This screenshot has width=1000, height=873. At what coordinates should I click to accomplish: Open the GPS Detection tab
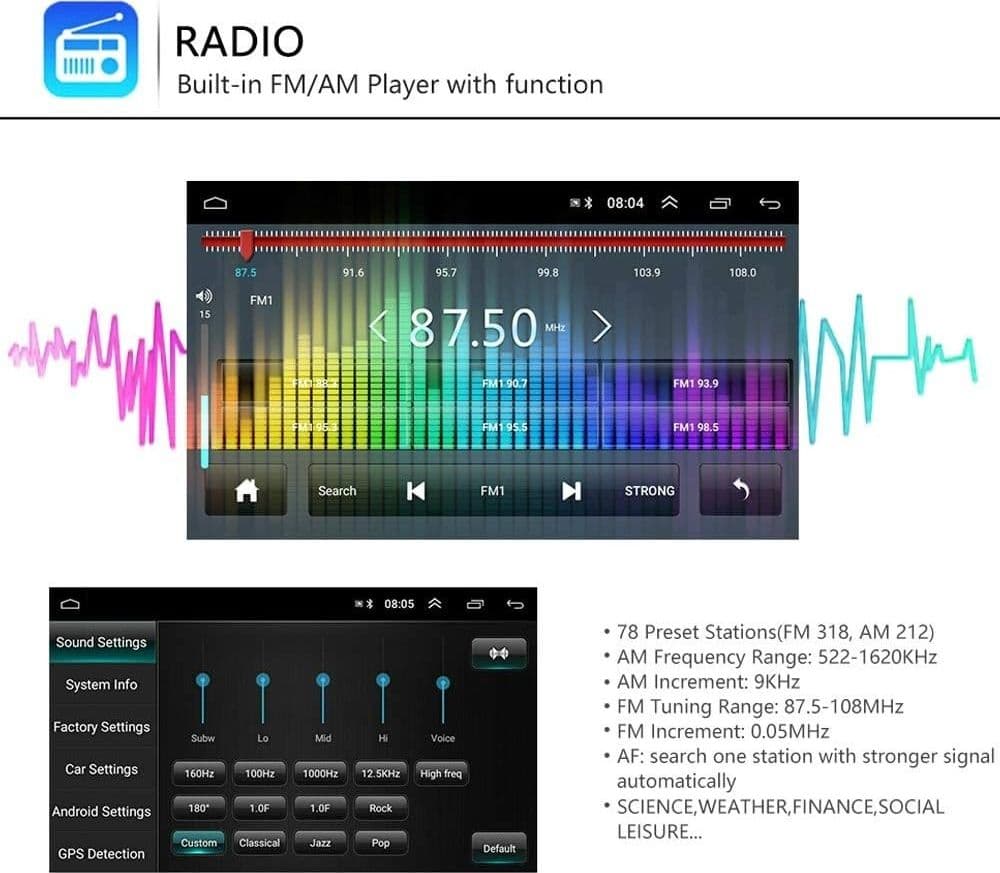102,854
